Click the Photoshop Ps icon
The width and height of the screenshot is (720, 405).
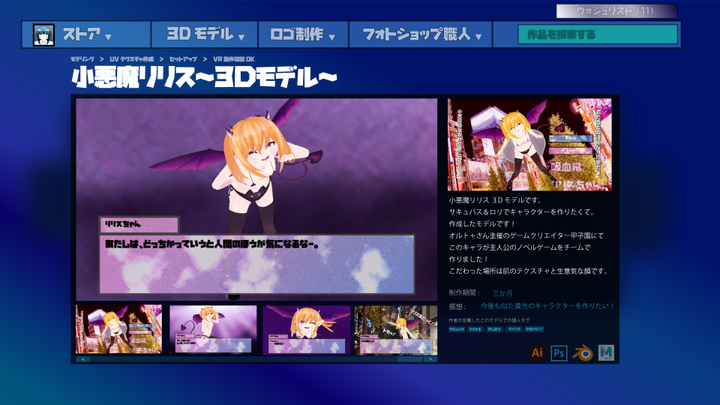point(559,353)
